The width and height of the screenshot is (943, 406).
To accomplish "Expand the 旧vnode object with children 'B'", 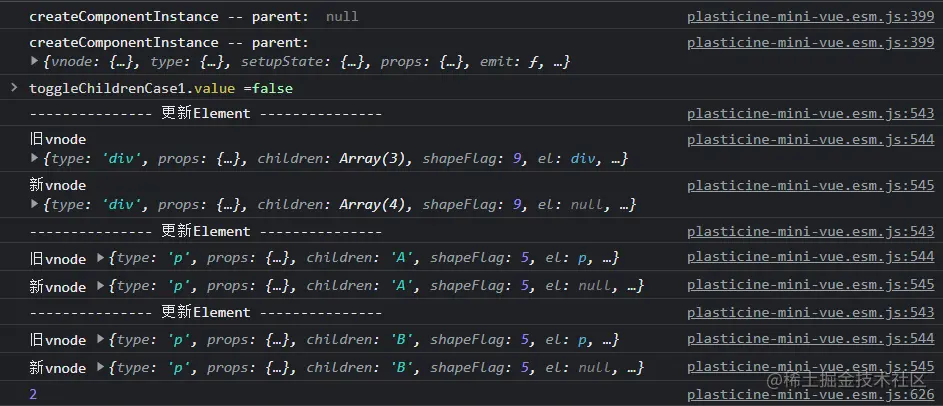I will (x=100, y=339).
